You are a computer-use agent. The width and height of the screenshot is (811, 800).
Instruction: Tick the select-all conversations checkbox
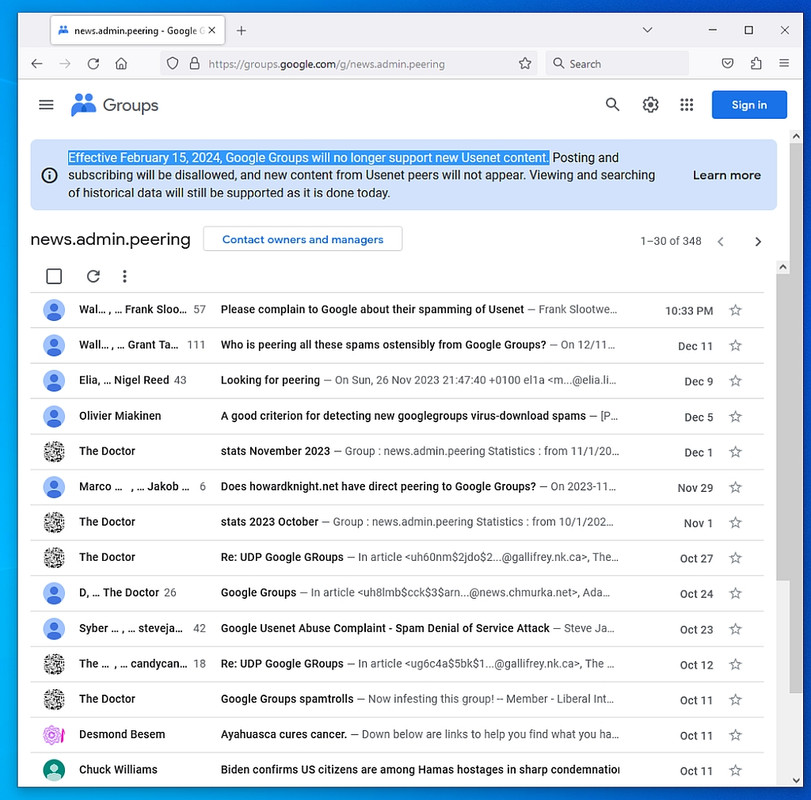[54, 276]
